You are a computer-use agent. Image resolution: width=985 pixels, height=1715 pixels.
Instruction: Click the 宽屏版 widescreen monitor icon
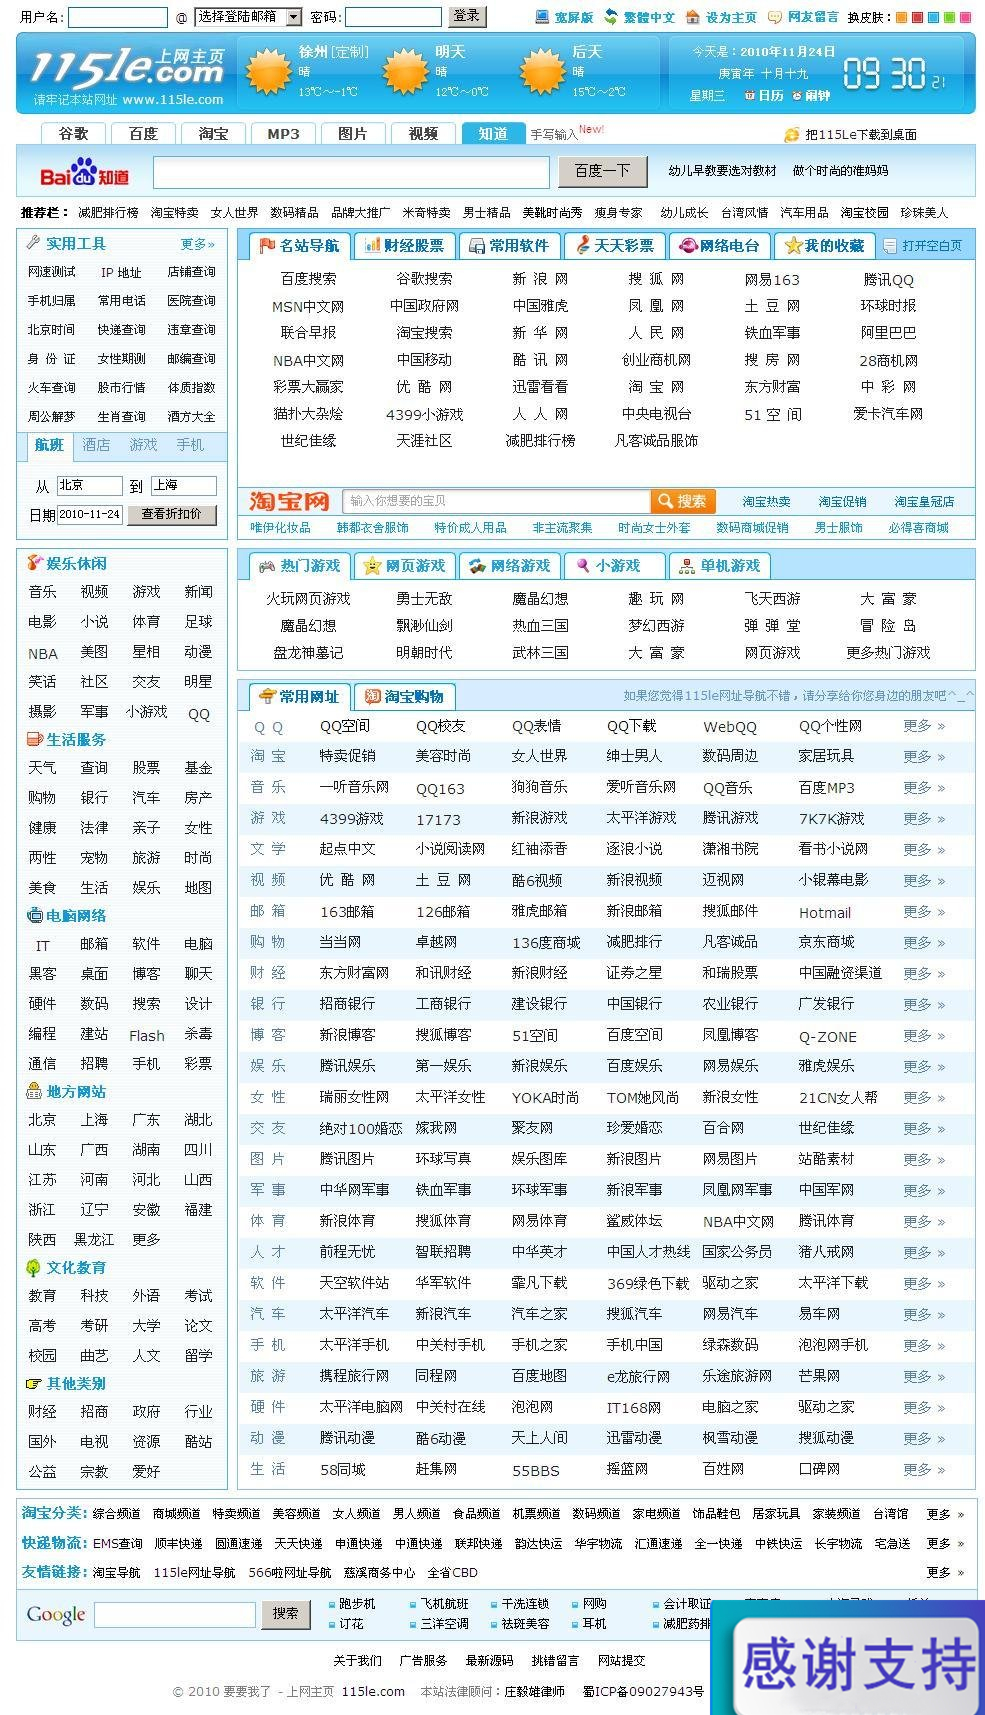pos(542,17)
